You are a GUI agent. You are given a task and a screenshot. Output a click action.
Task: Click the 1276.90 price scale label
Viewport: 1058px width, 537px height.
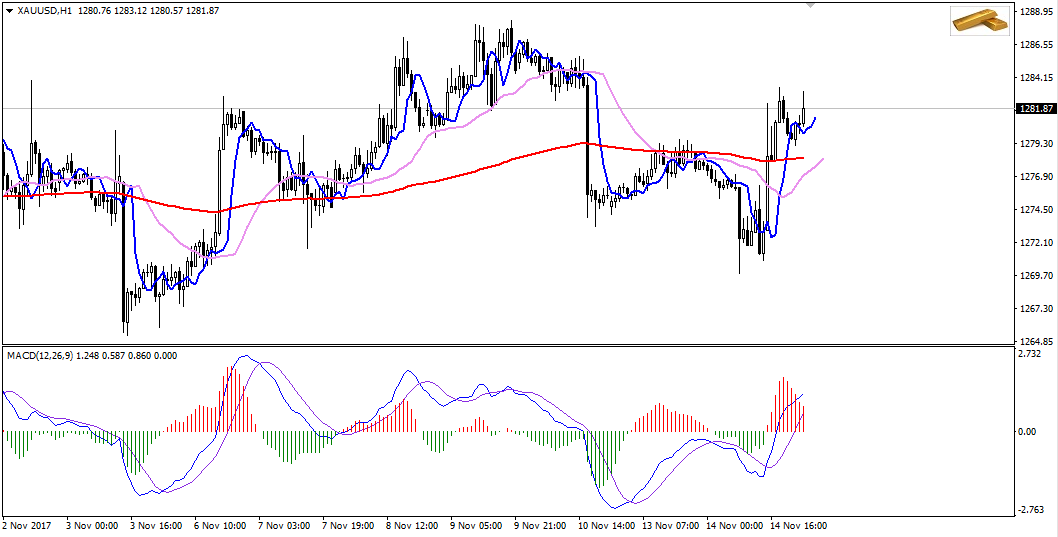1037,177
